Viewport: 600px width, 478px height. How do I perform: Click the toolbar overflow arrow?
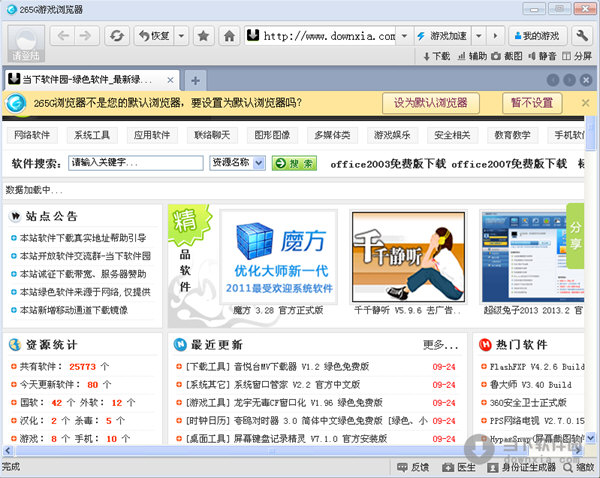click(496, 36)
